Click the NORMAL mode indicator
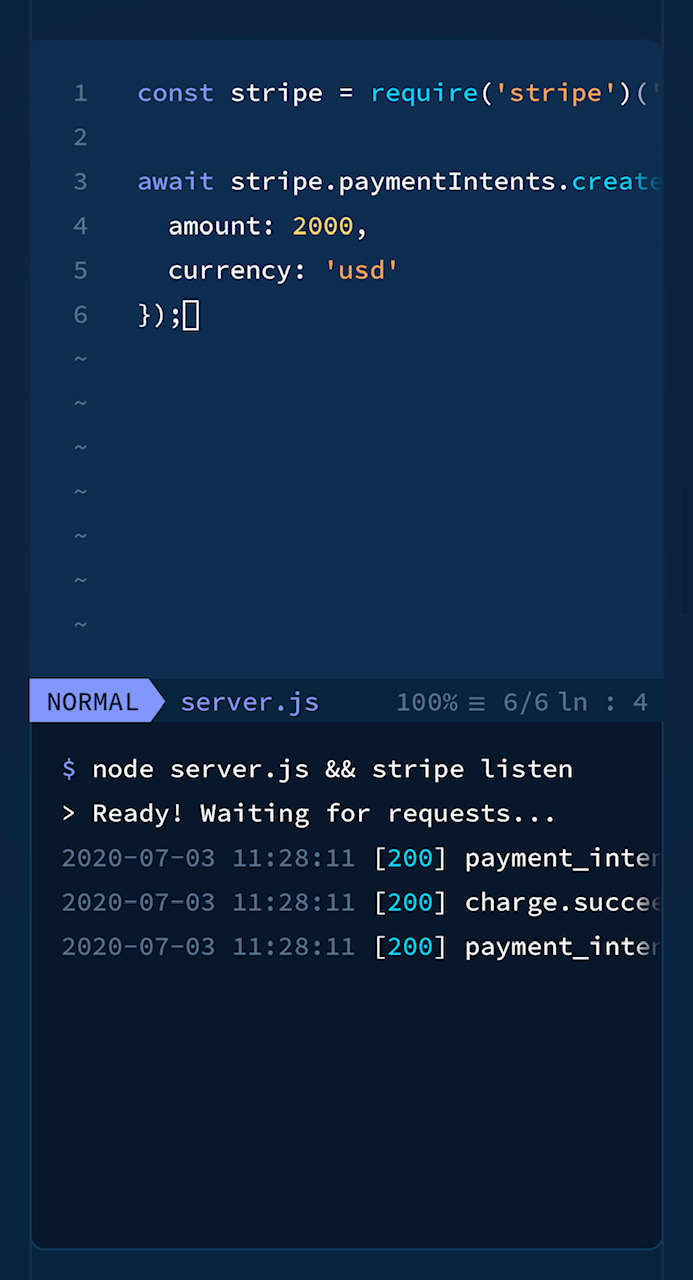 point(92,702)
